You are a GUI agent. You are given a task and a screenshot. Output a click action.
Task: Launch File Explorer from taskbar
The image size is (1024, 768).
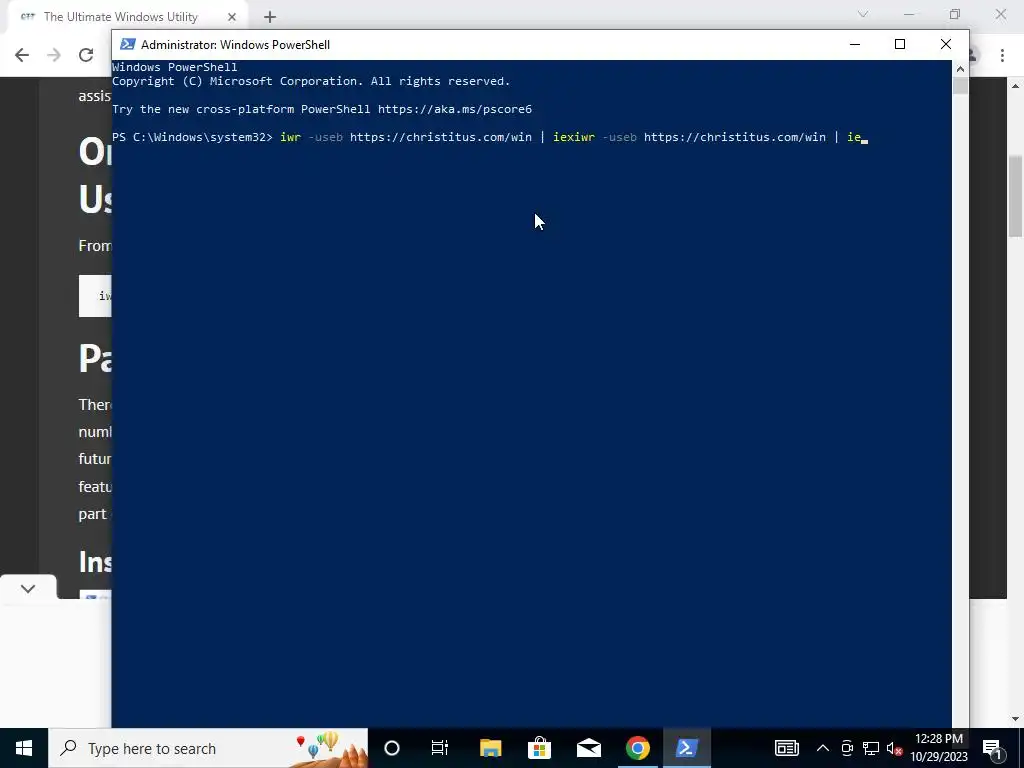490,748
